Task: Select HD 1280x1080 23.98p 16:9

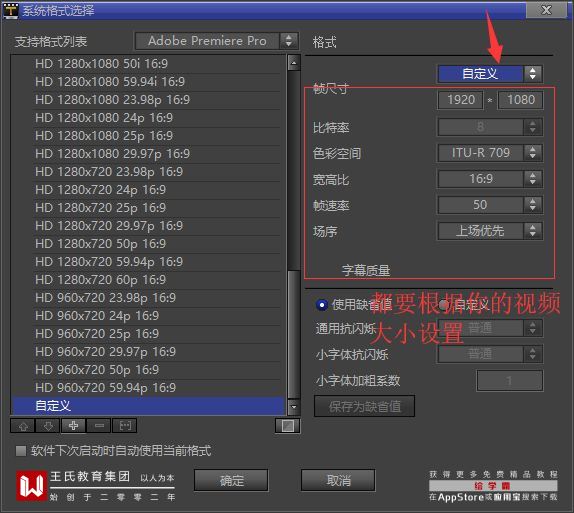Action: click(148, 100)
